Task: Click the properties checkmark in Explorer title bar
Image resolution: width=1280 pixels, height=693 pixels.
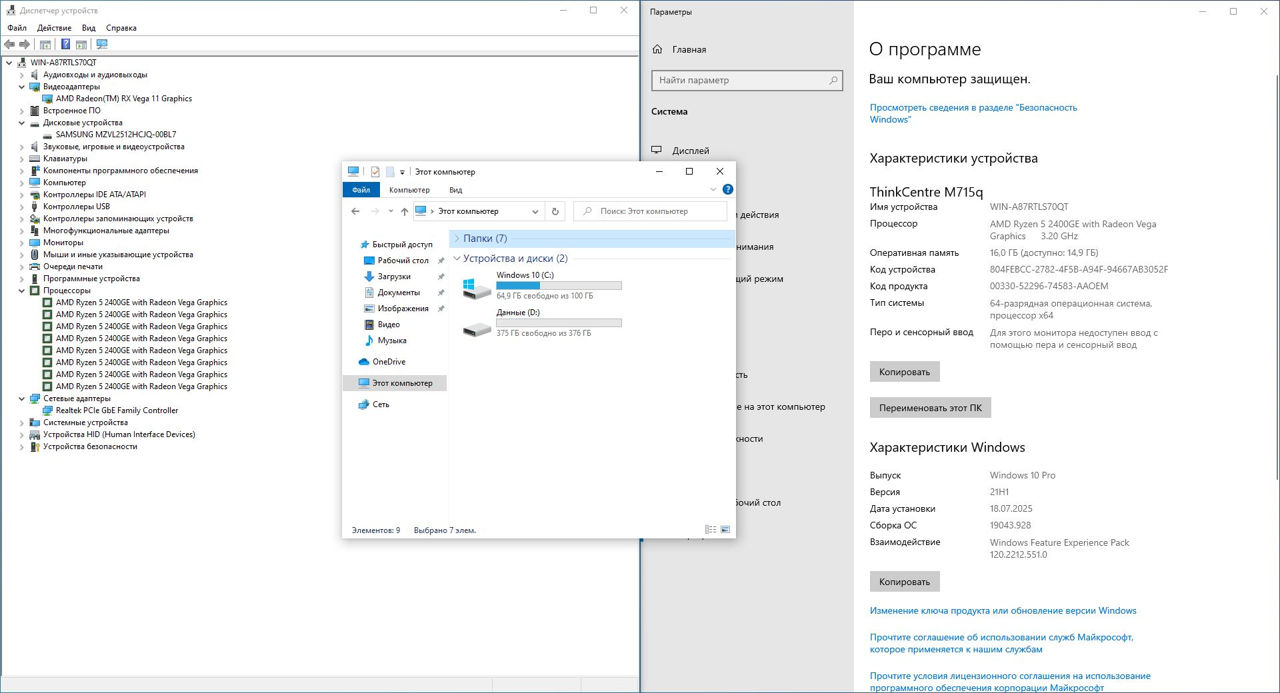Action: (375, 171)
